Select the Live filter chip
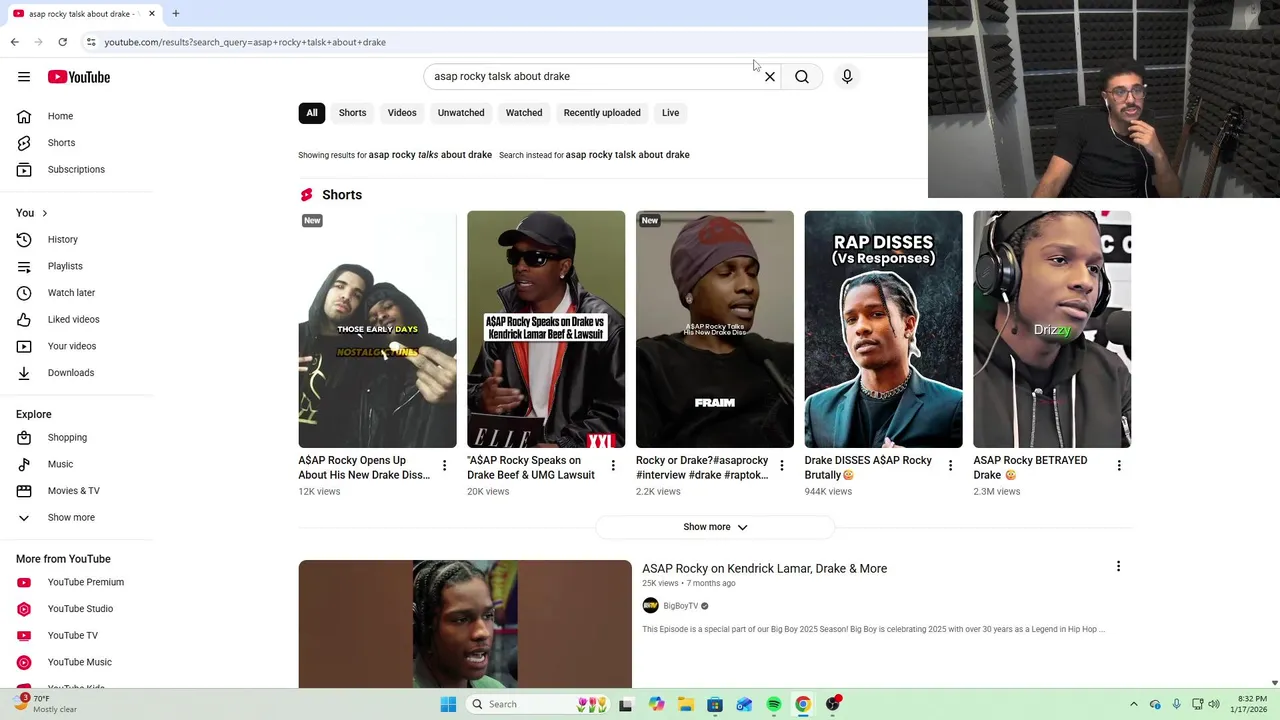Viewport: 1280px width, 720px height. (670, 113)
